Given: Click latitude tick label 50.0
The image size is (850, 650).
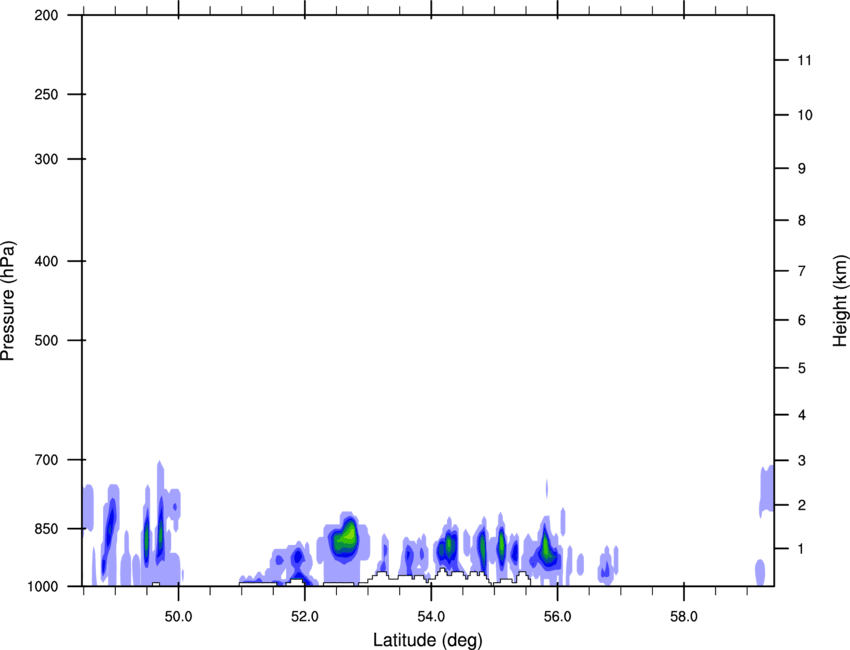Looking at the screenshot, I should tap(178, 617).
